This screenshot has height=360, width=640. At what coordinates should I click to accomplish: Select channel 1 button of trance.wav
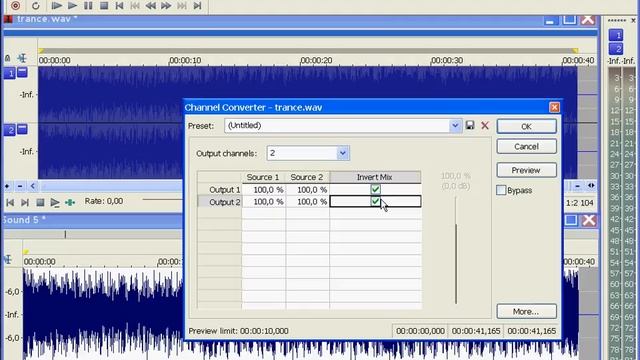[10, 73]
